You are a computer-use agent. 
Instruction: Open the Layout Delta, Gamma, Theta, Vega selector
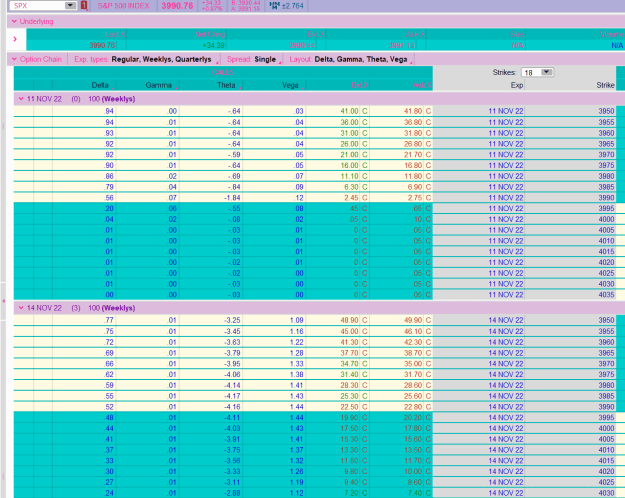tap(351, 59)
